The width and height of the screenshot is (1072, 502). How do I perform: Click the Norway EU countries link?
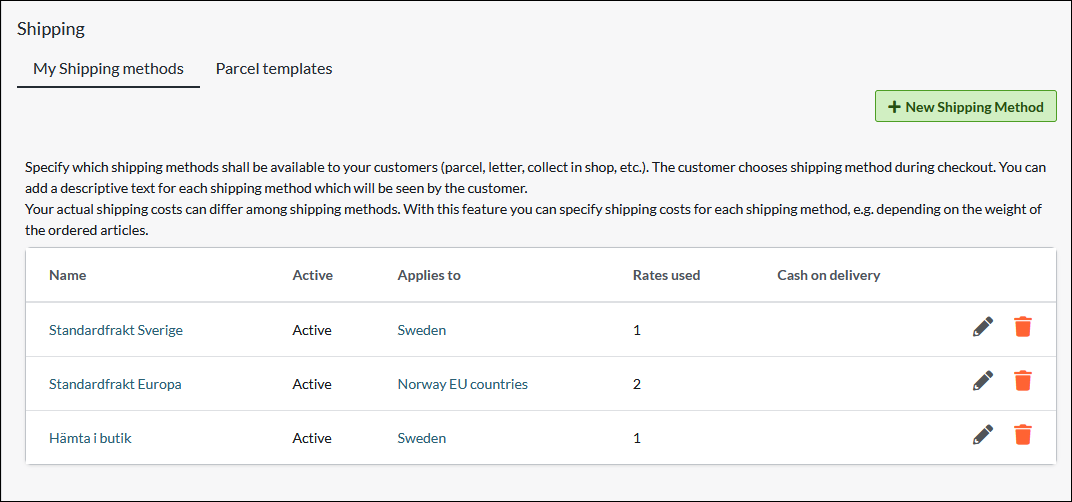[x=462, y=384]
